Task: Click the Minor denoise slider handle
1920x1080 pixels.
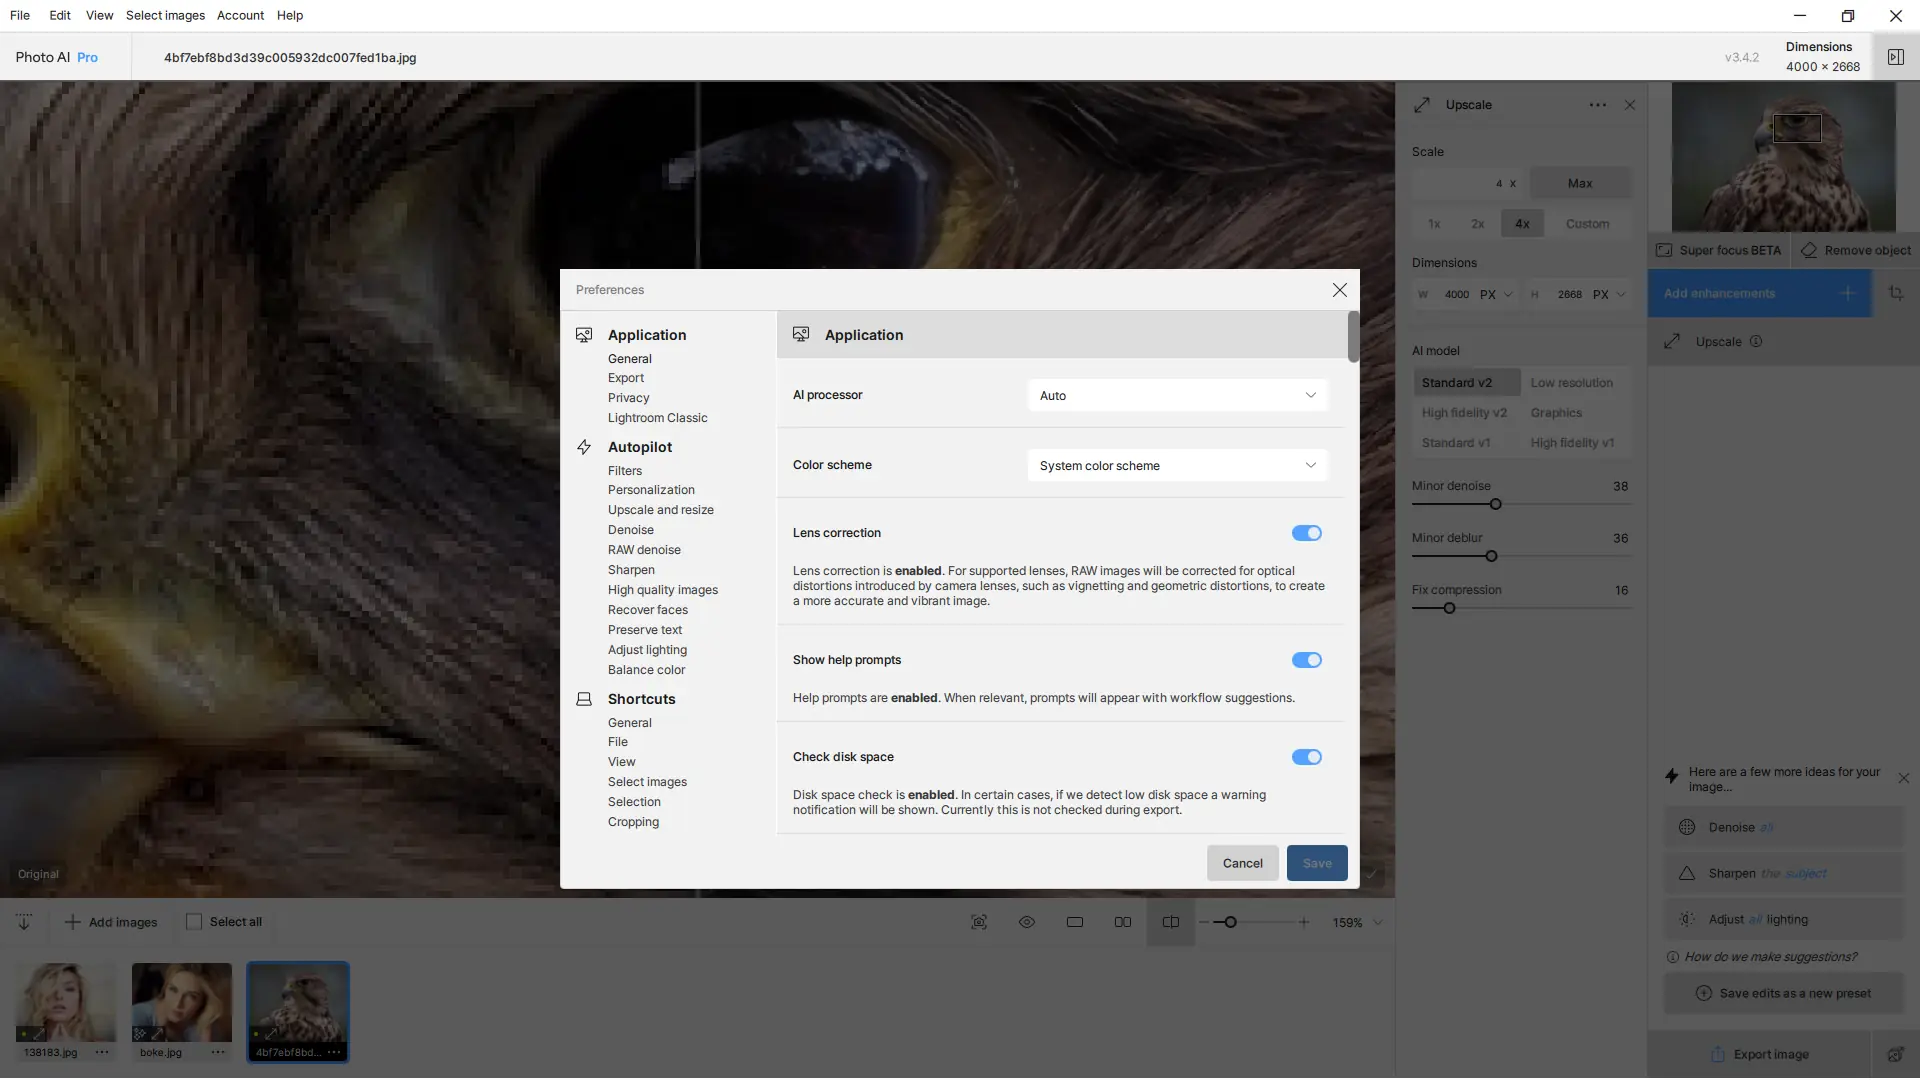Action: click(1496, 505)
